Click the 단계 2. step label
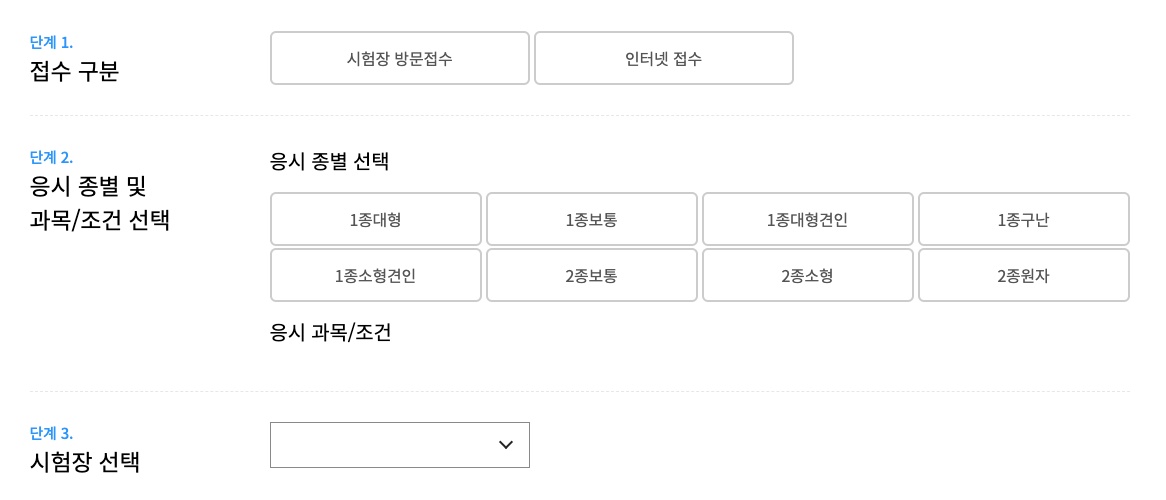 51,157
